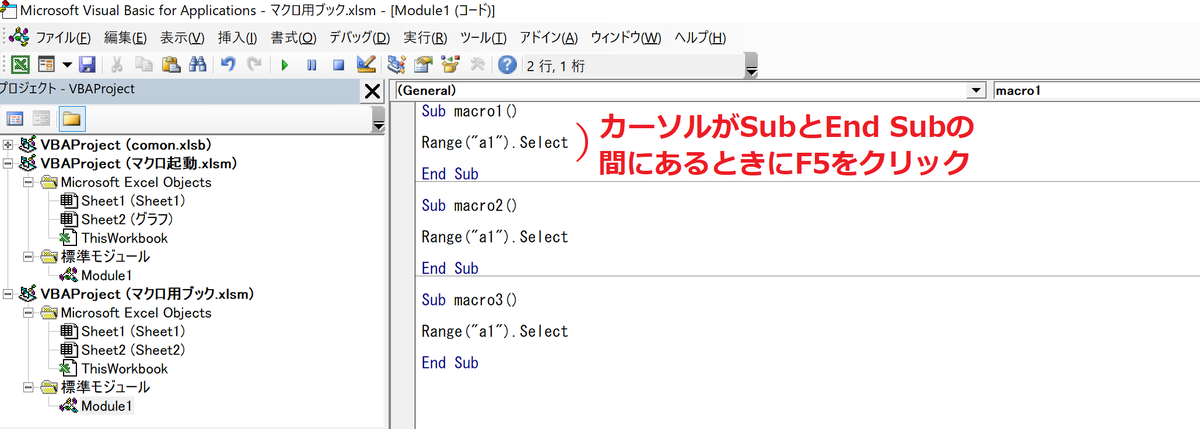Click the End Sub line of macro1
This screenshot has height=429, width=1200.
450,174
